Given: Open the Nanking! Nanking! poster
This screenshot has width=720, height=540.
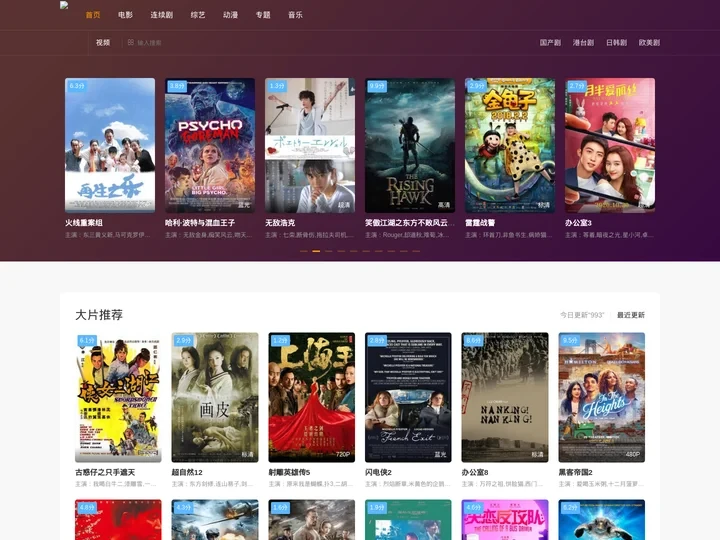Looking at the screenshot, I should coord(505,397).
